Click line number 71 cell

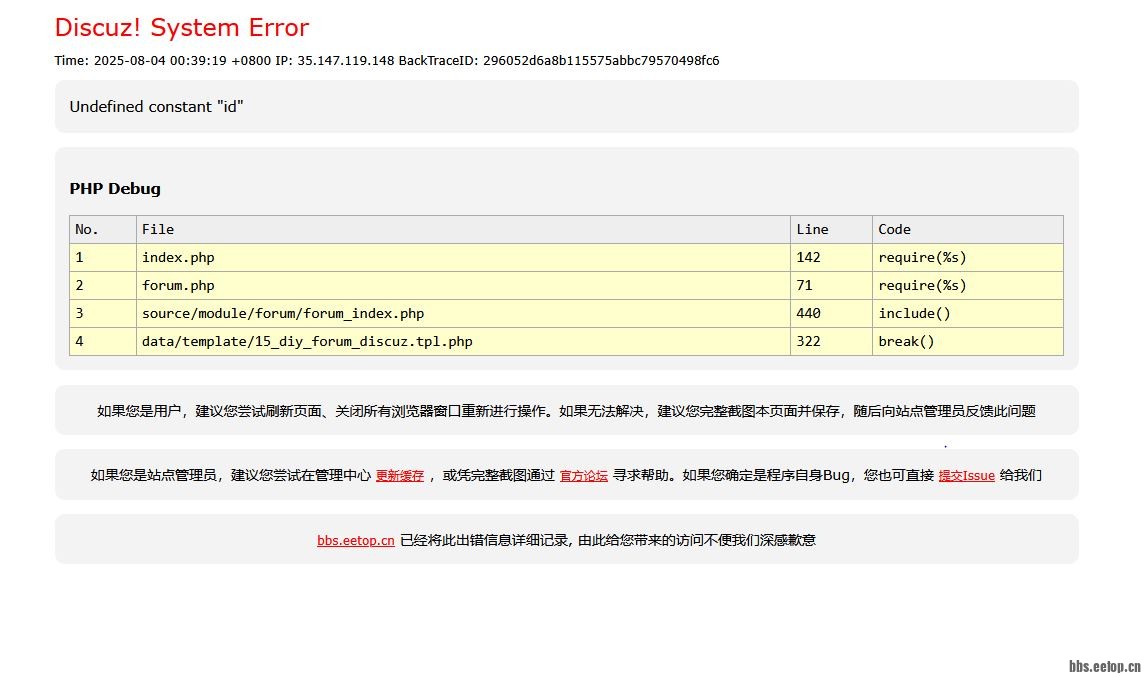tap(831, 286)
